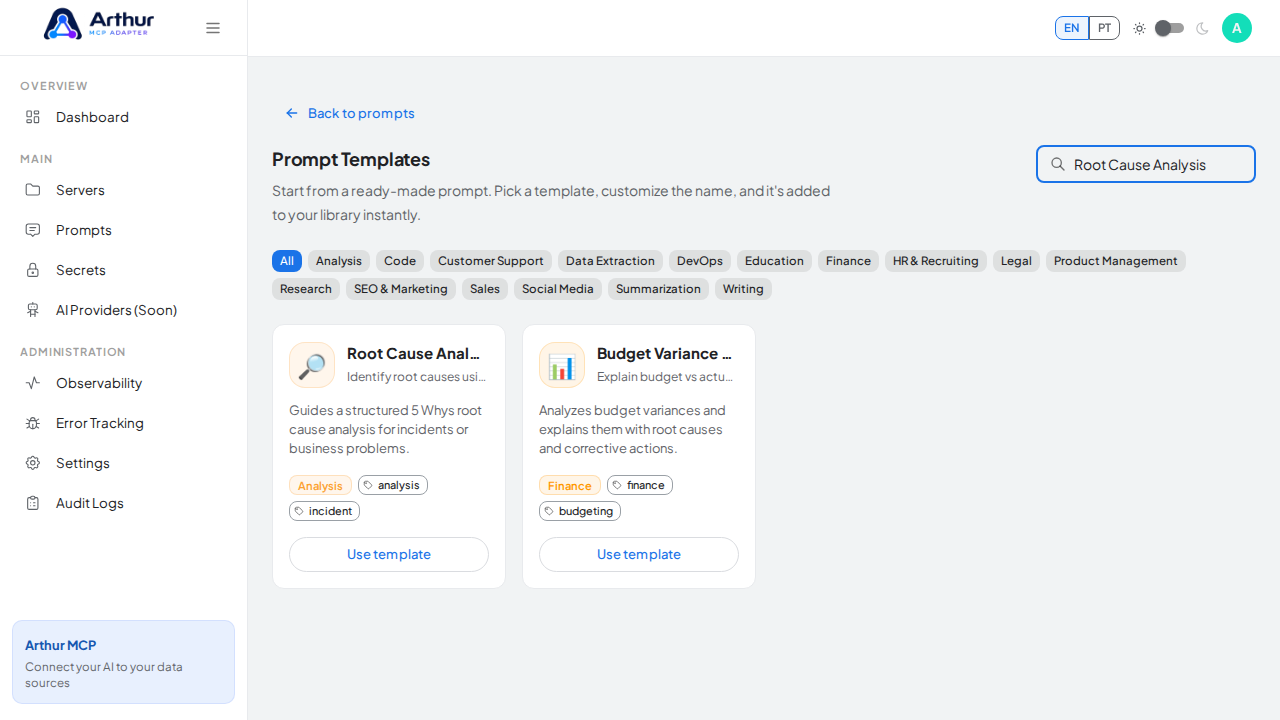The height and width of the screenshot is (720, 1280).
Task: Click the template search input field
Action: click(1146, 164)
